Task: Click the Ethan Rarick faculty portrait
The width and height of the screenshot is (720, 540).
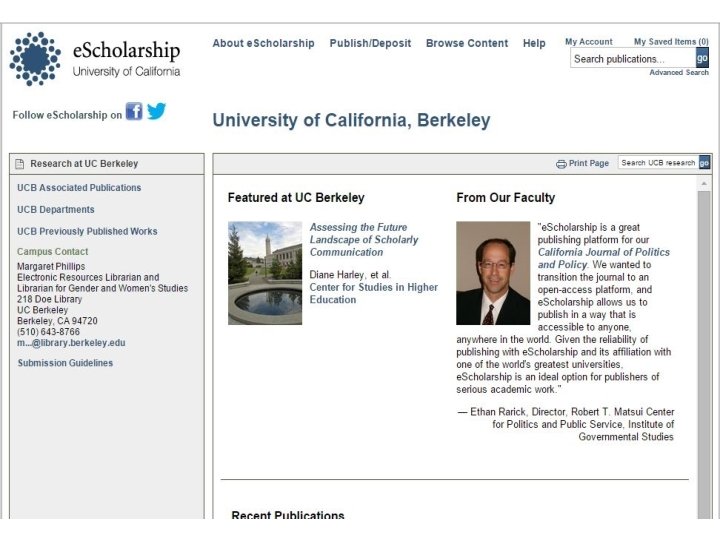Action: (x=493, y=272)
